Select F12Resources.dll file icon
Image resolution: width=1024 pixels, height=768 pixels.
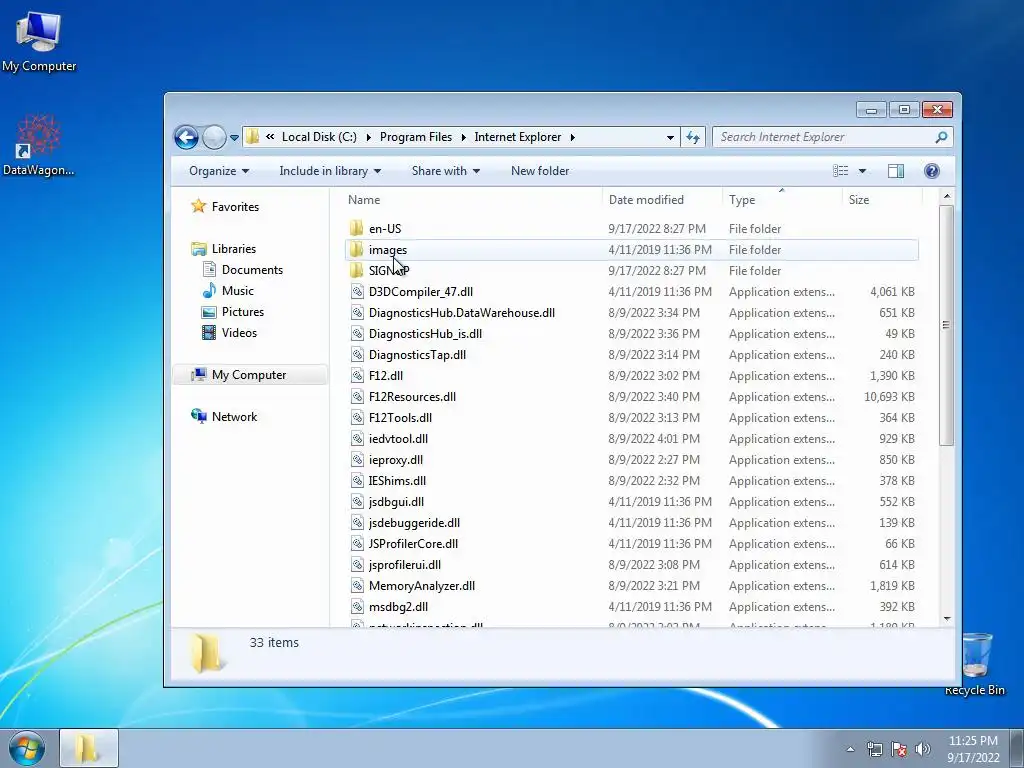coord(357,396)
